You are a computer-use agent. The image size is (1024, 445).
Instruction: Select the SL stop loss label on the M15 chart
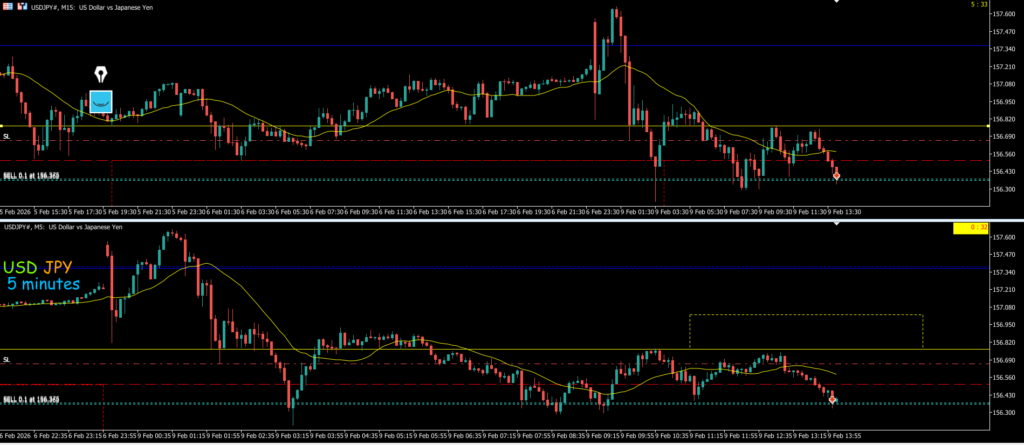pyautogui.click(x=7, y=135)
